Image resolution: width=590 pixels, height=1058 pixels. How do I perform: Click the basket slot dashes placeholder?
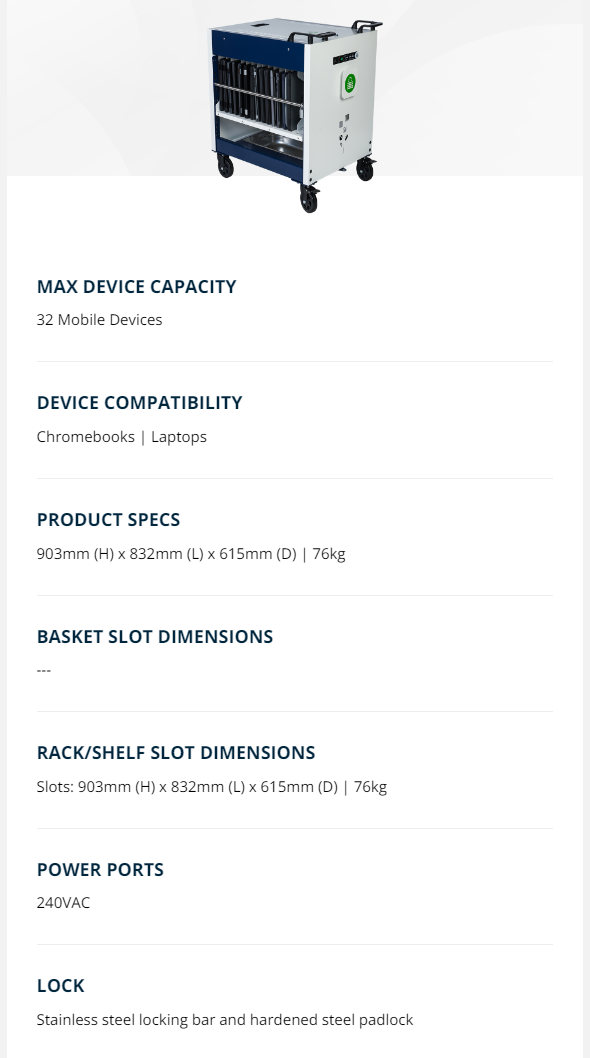coord(44,670)
